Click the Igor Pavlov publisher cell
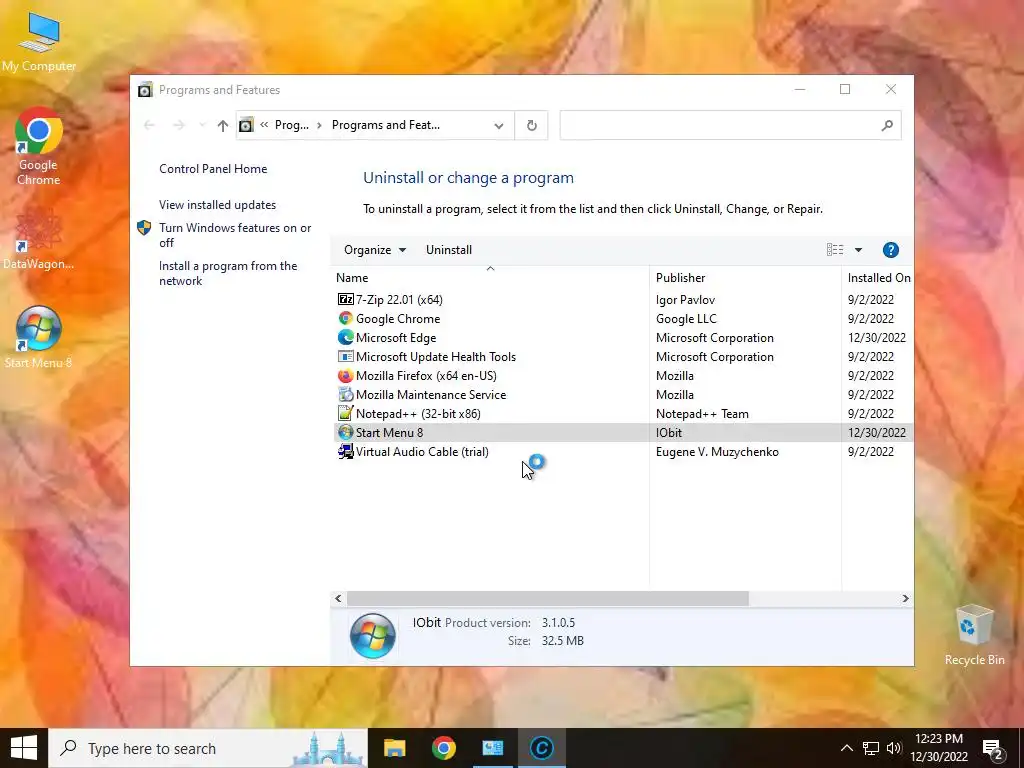The width and height of the screenshot is (1024, 768). (x=685, y=299)
